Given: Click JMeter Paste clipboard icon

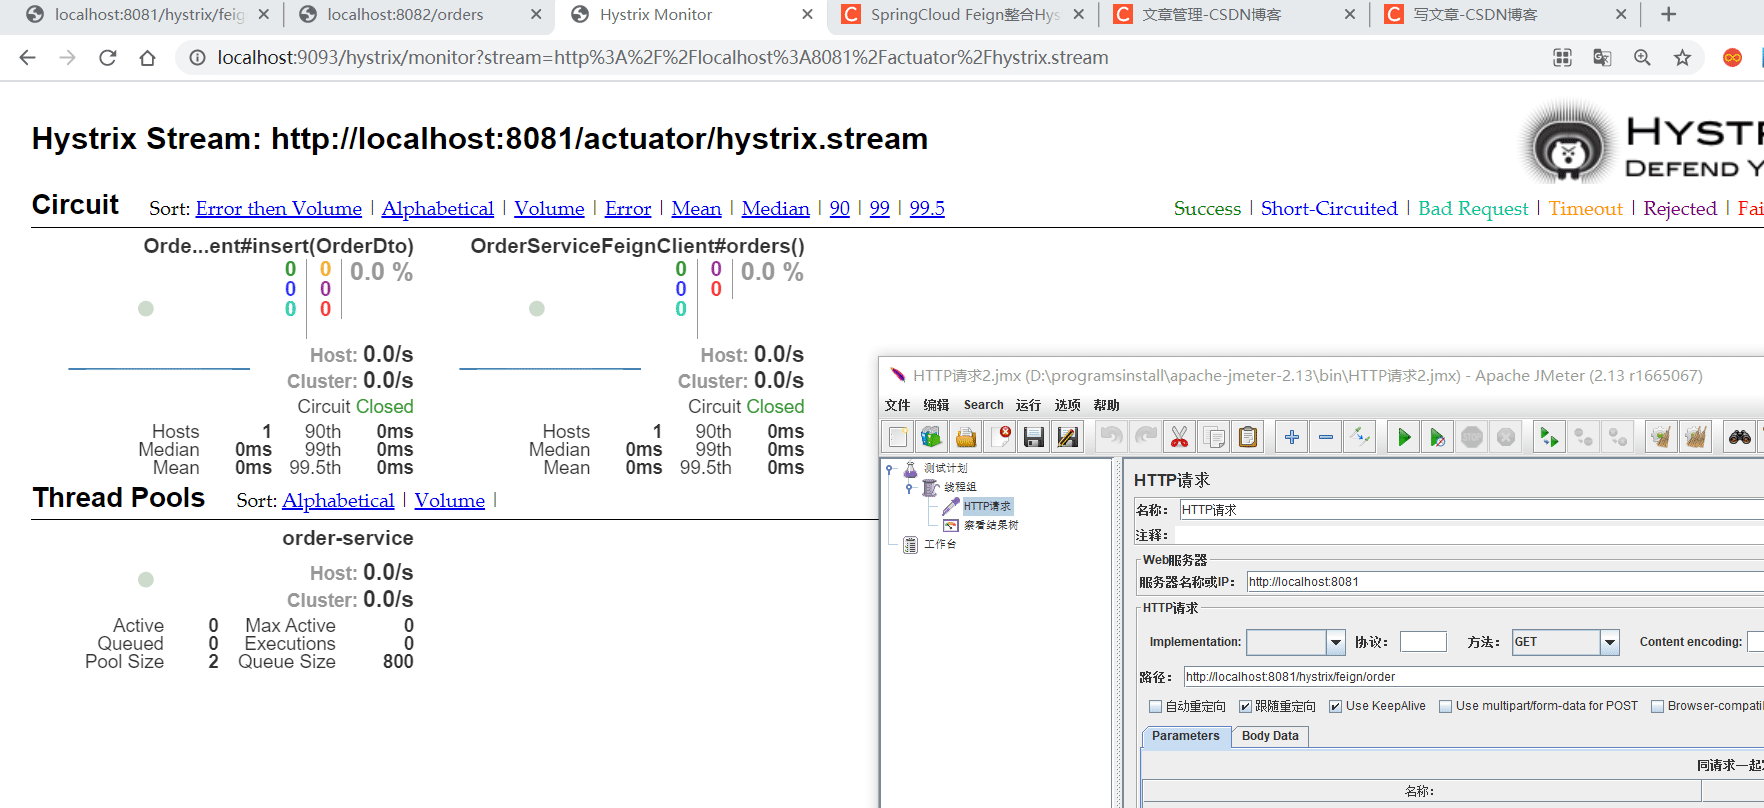Looking at the screenshot, I should [1248, 437].
